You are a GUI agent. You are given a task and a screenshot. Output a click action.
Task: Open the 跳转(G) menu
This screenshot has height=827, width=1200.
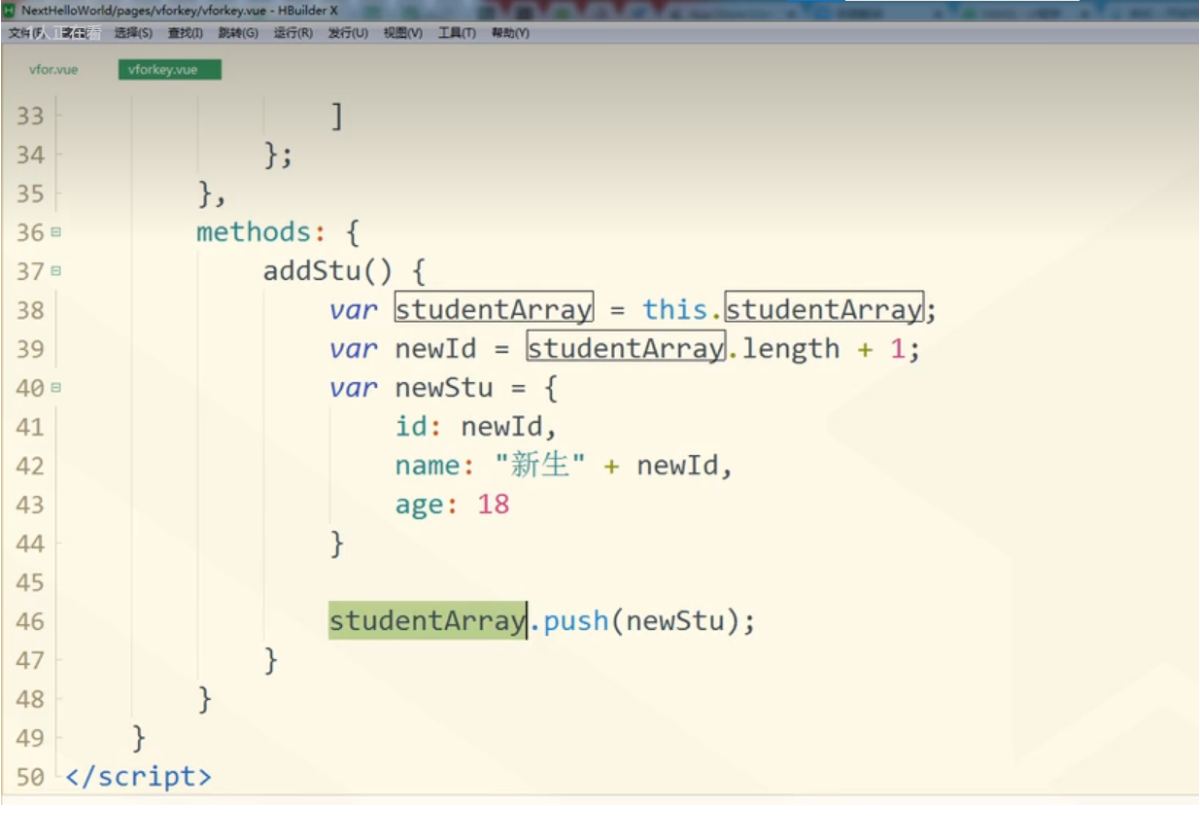click(x=238, y=33)
